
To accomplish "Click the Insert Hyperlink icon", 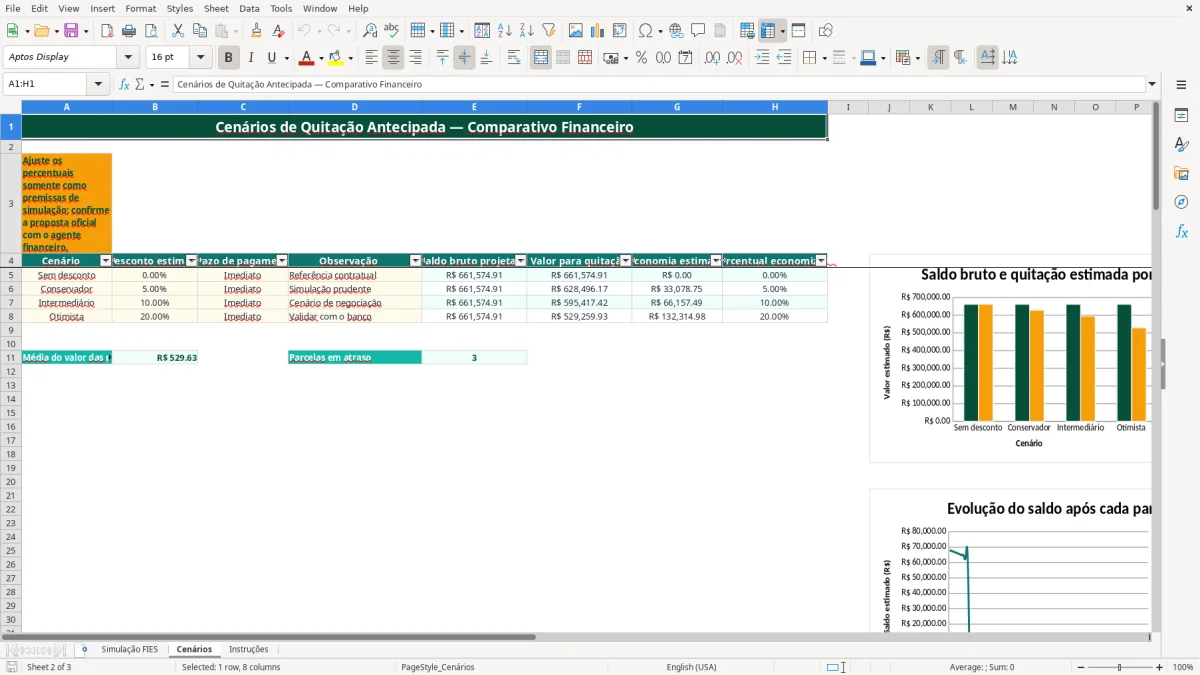I will (x=676, y=31).
